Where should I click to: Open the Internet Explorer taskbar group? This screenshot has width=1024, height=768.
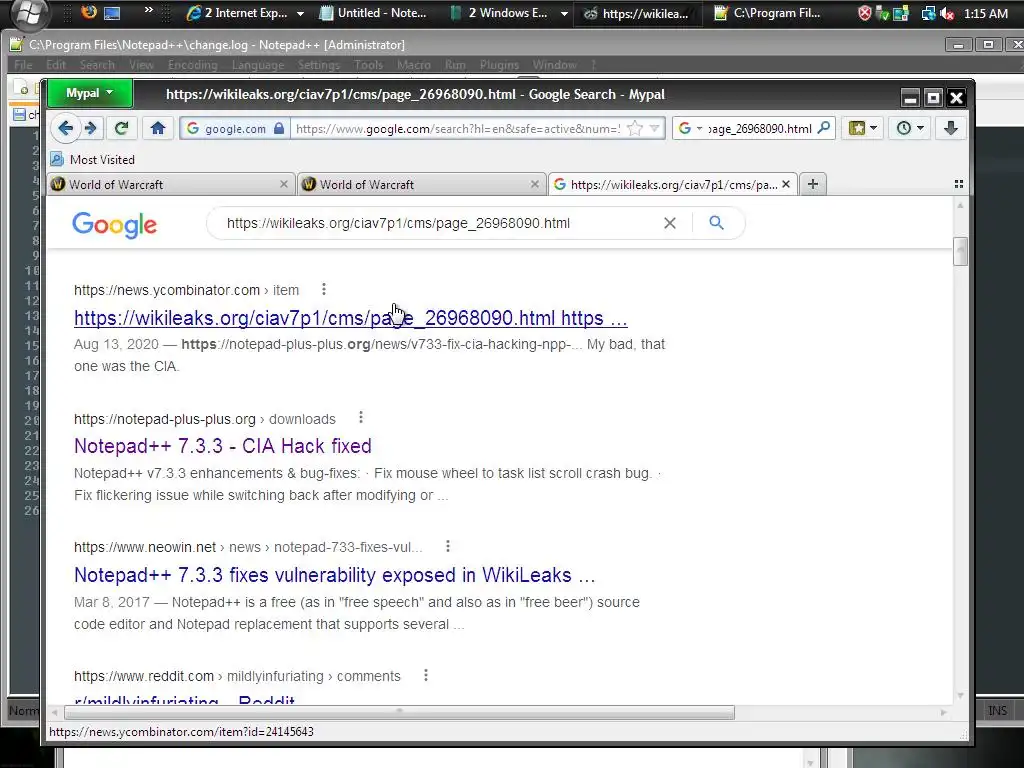point(243,12)
